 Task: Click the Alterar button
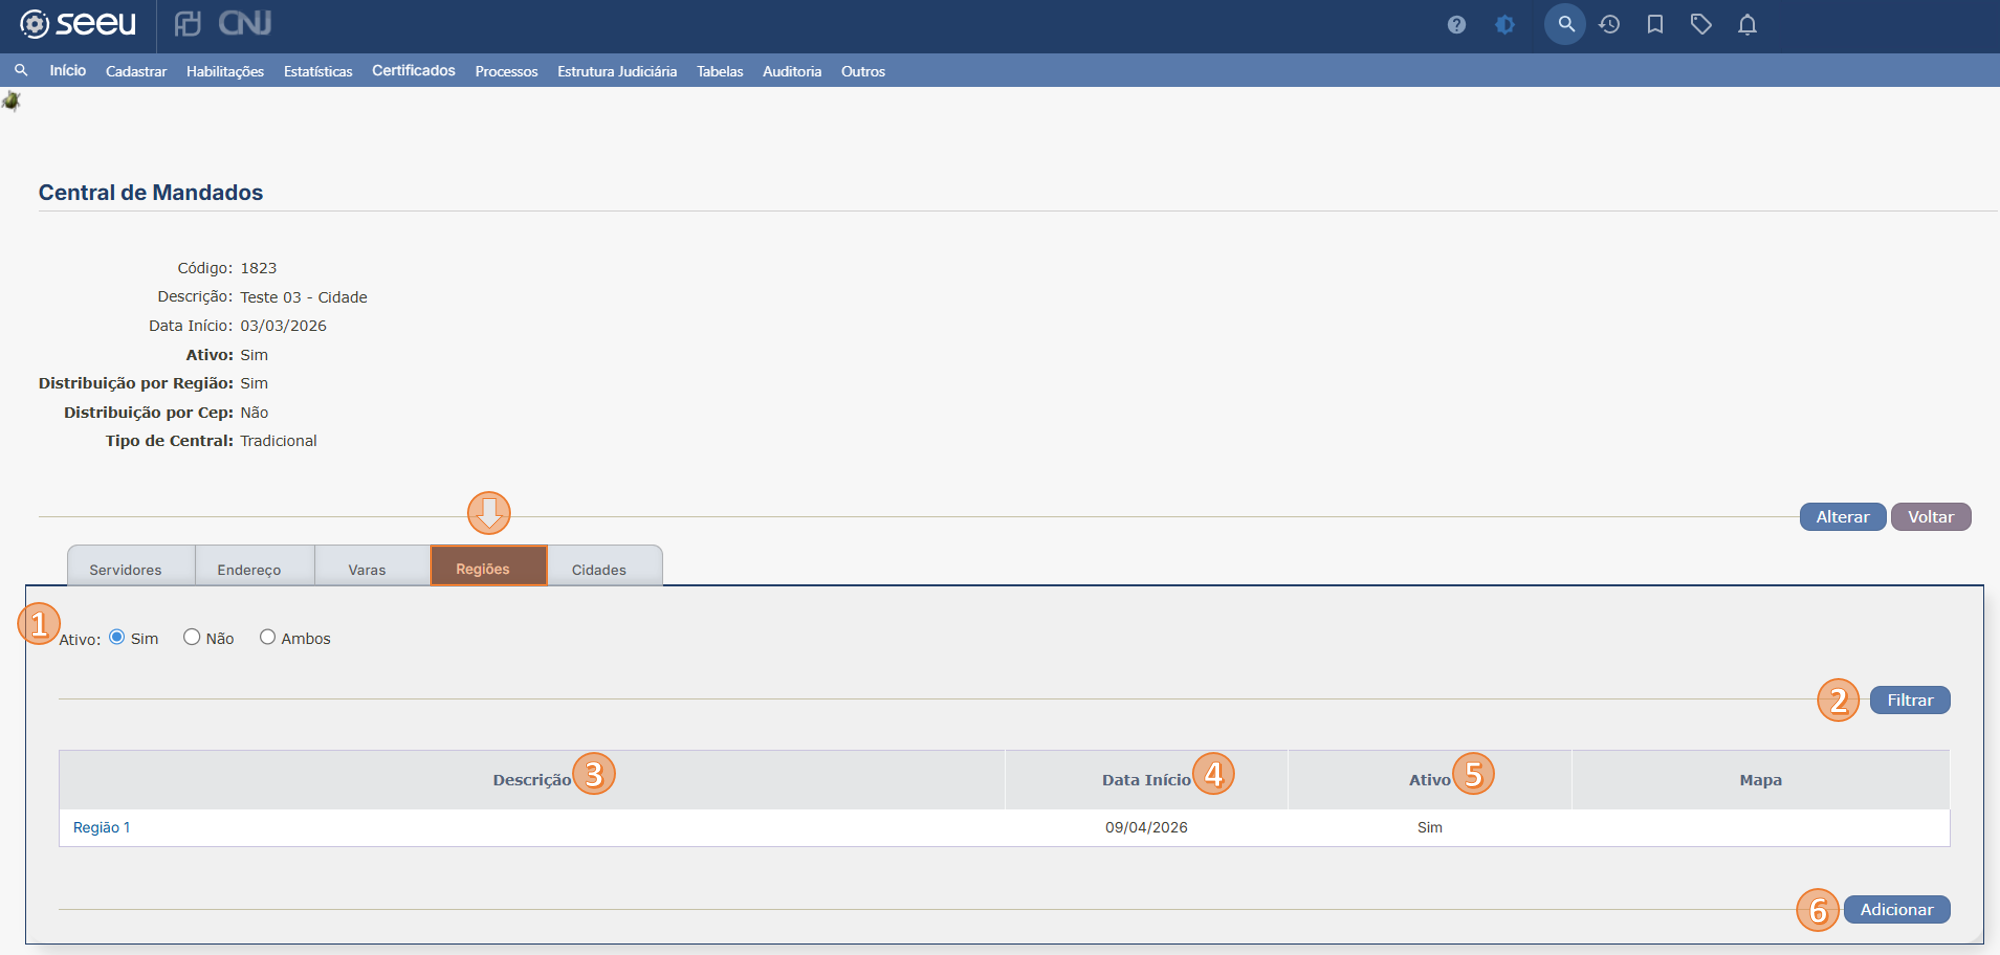click(1842, 517)
